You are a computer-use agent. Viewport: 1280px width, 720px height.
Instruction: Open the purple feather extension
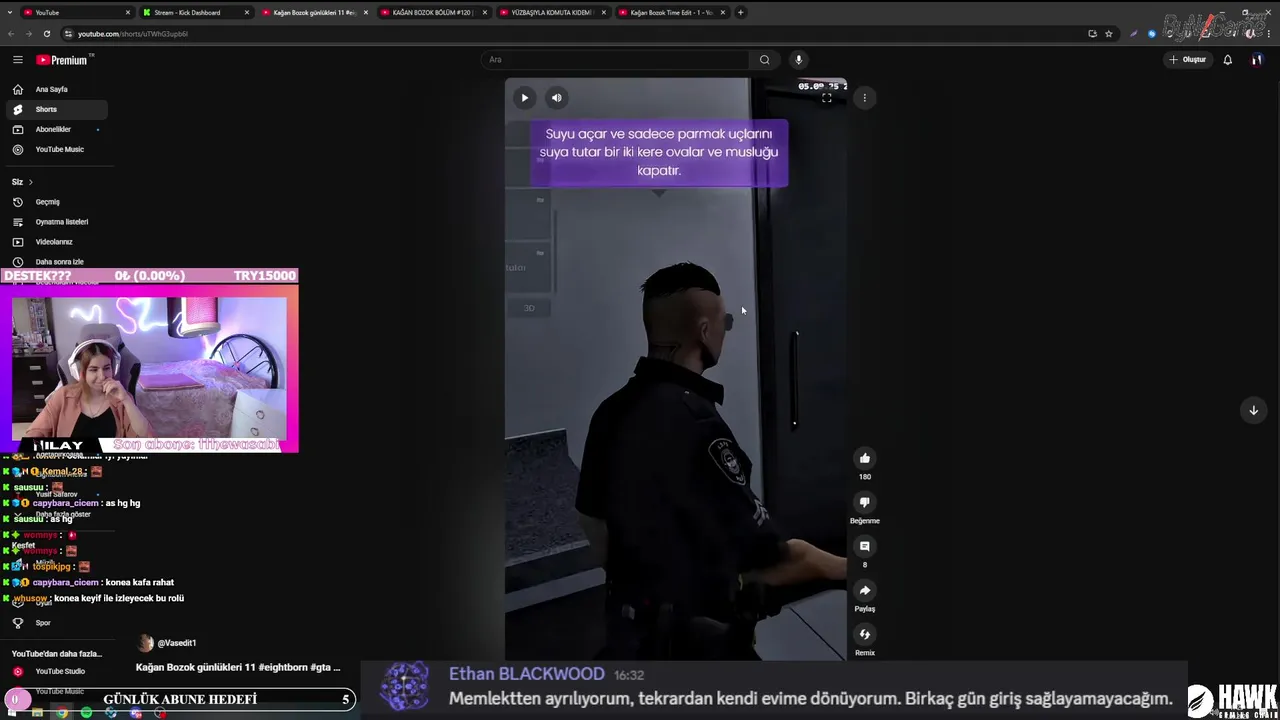(x=1133, y=34)
